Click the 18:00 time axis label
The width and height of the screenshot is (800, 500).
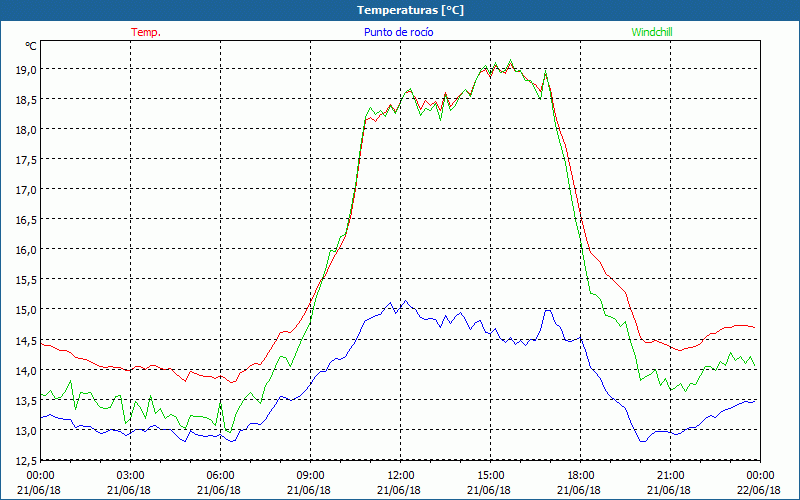tap(581, 476)
